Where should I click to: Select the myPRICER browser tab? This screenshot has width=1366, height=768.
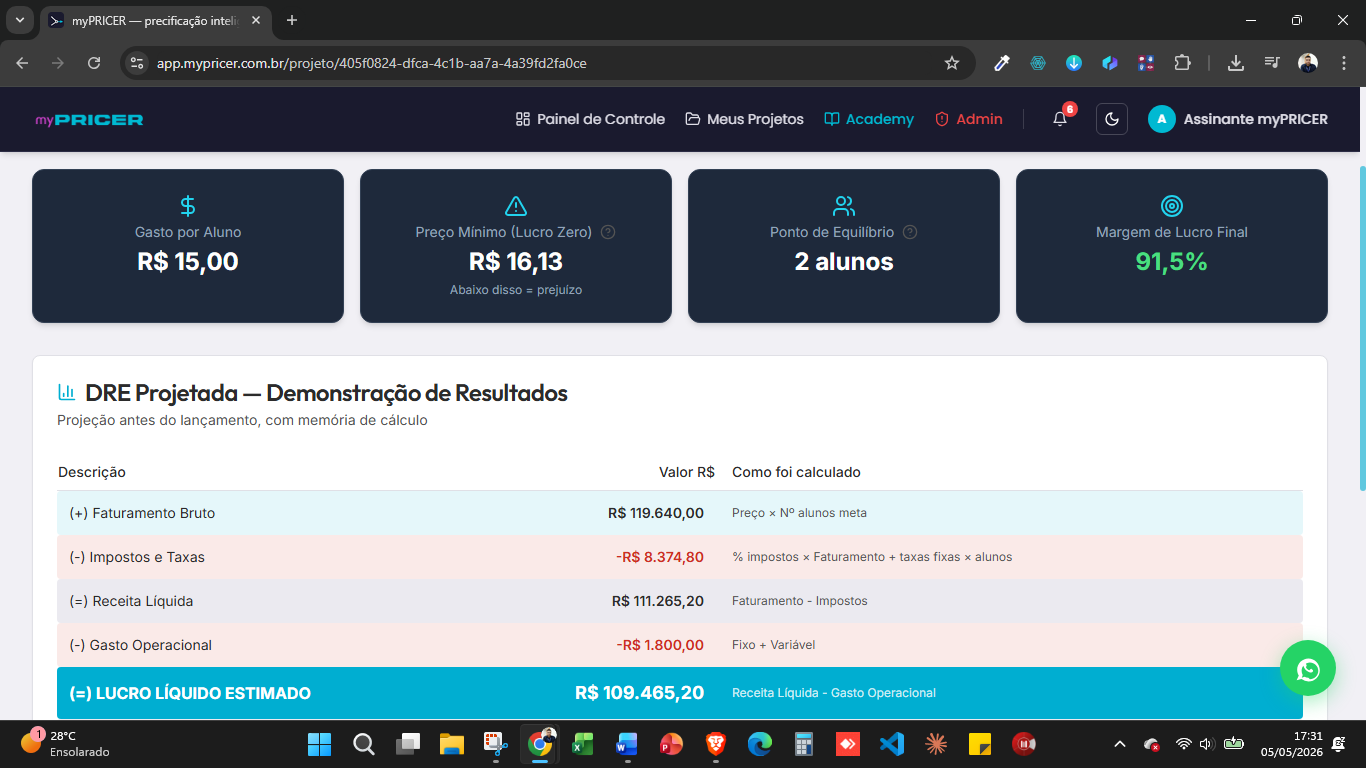coord(155,20)
